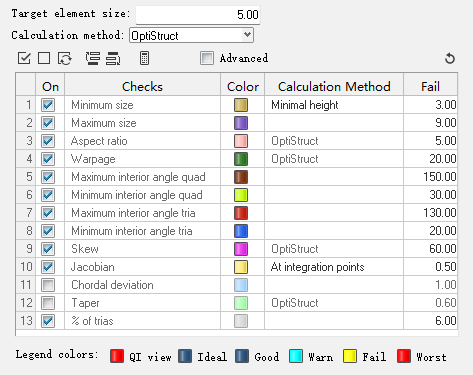The image size is (473, 375).
Task: Toggle Minimum interior angle tria checkbox
Action: tap(48, 231)
